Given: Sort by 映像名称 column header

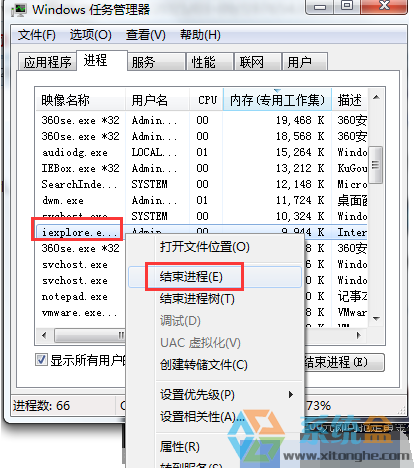Looking at the screenshot, I should [x=80, y=100].
